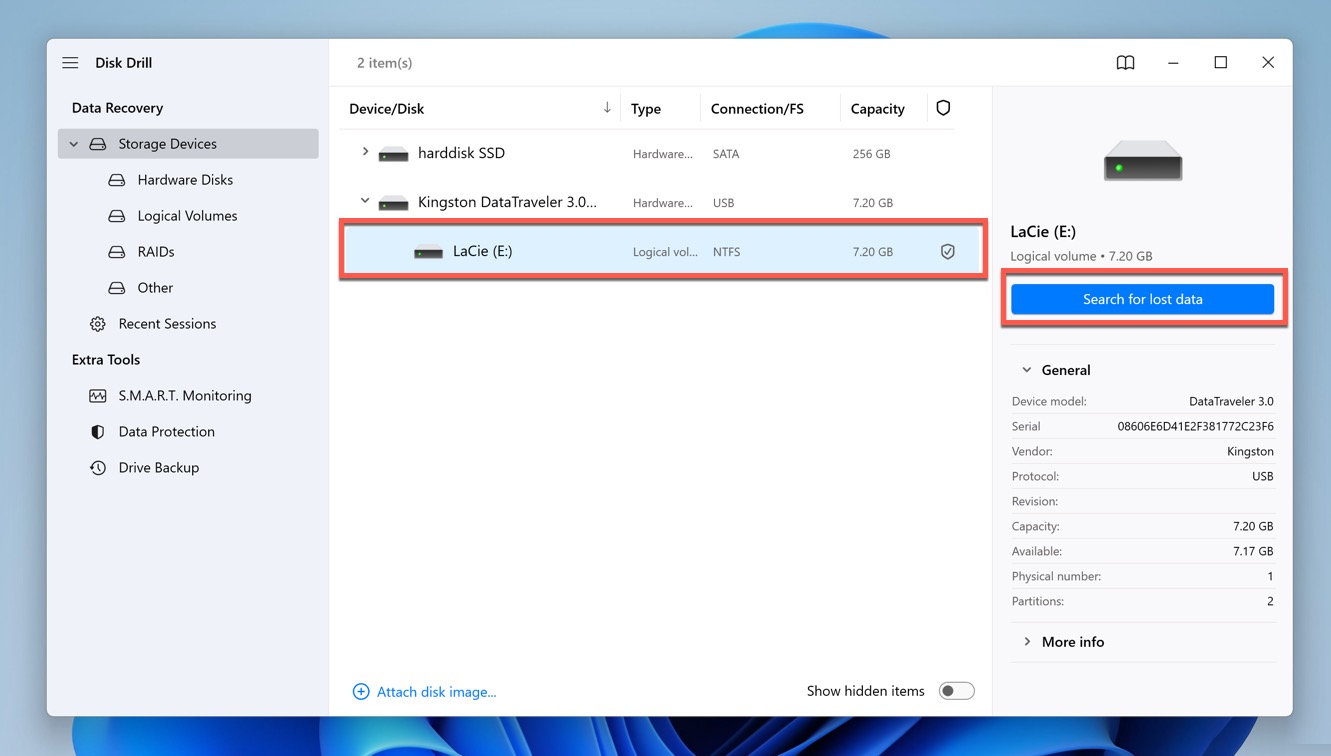This screenshot has height=756, width=1331.
Task: Toggle Show hidden items switch
Action: [956, 691]
